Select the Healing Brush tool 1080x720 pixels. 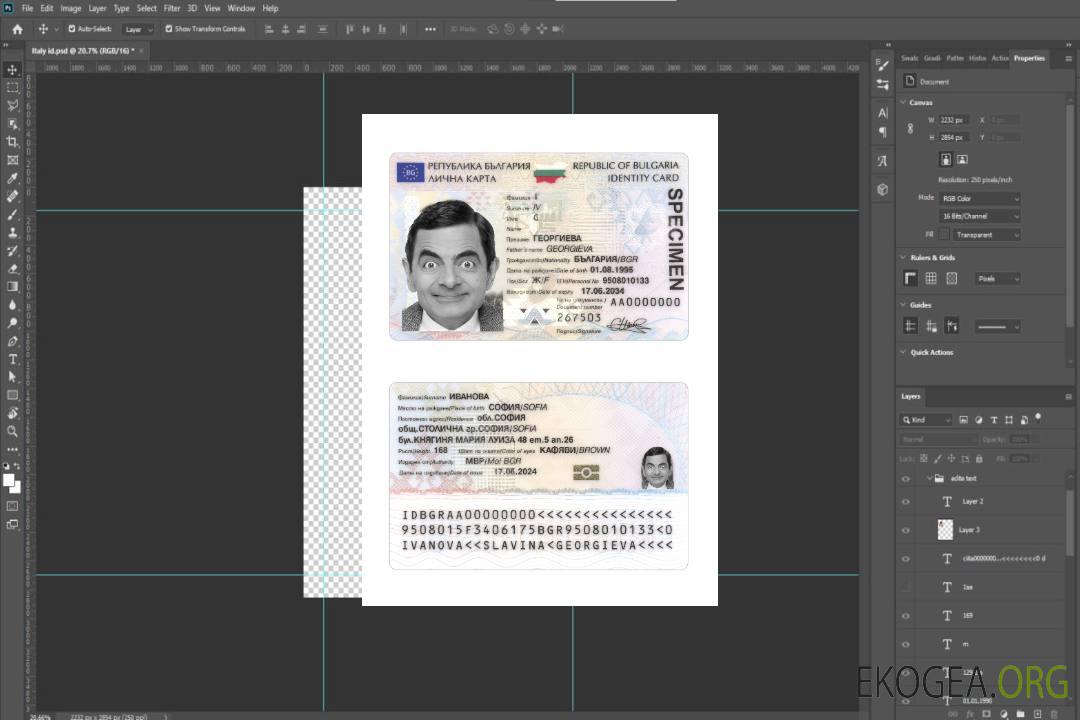12,196
